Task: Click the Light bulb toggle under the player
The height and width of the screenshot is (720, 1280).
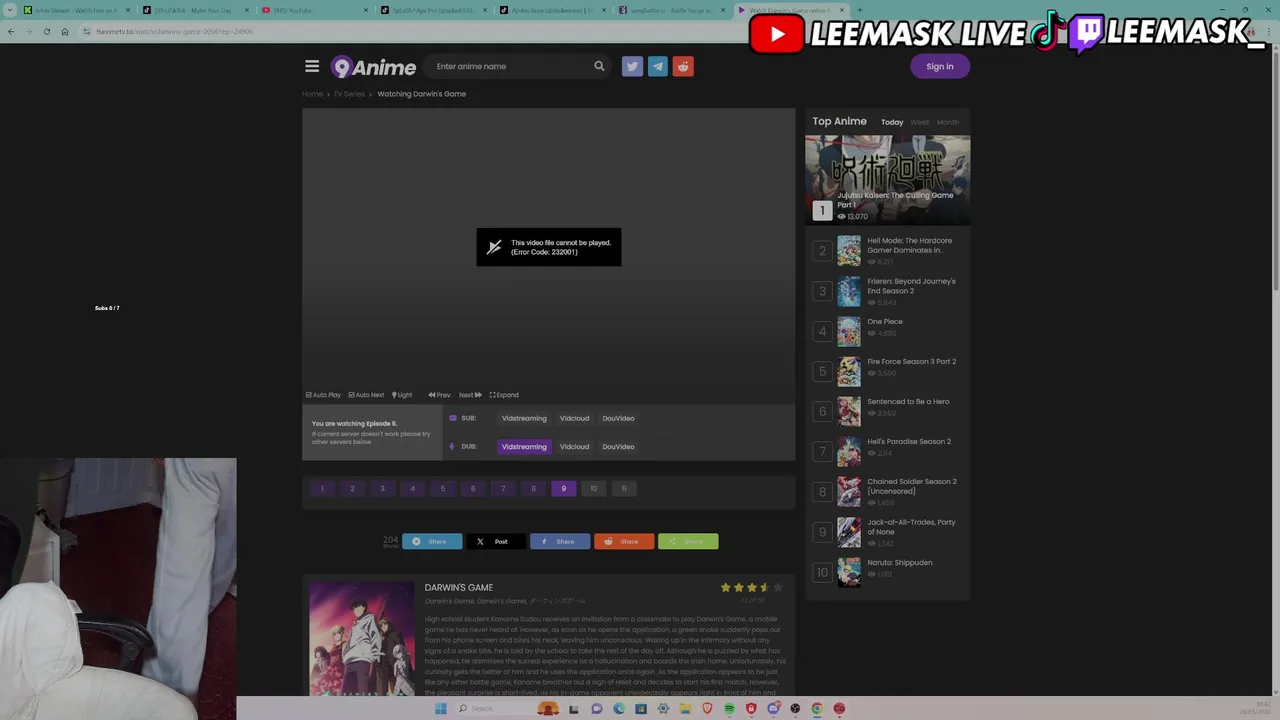Action: [402, 395]
